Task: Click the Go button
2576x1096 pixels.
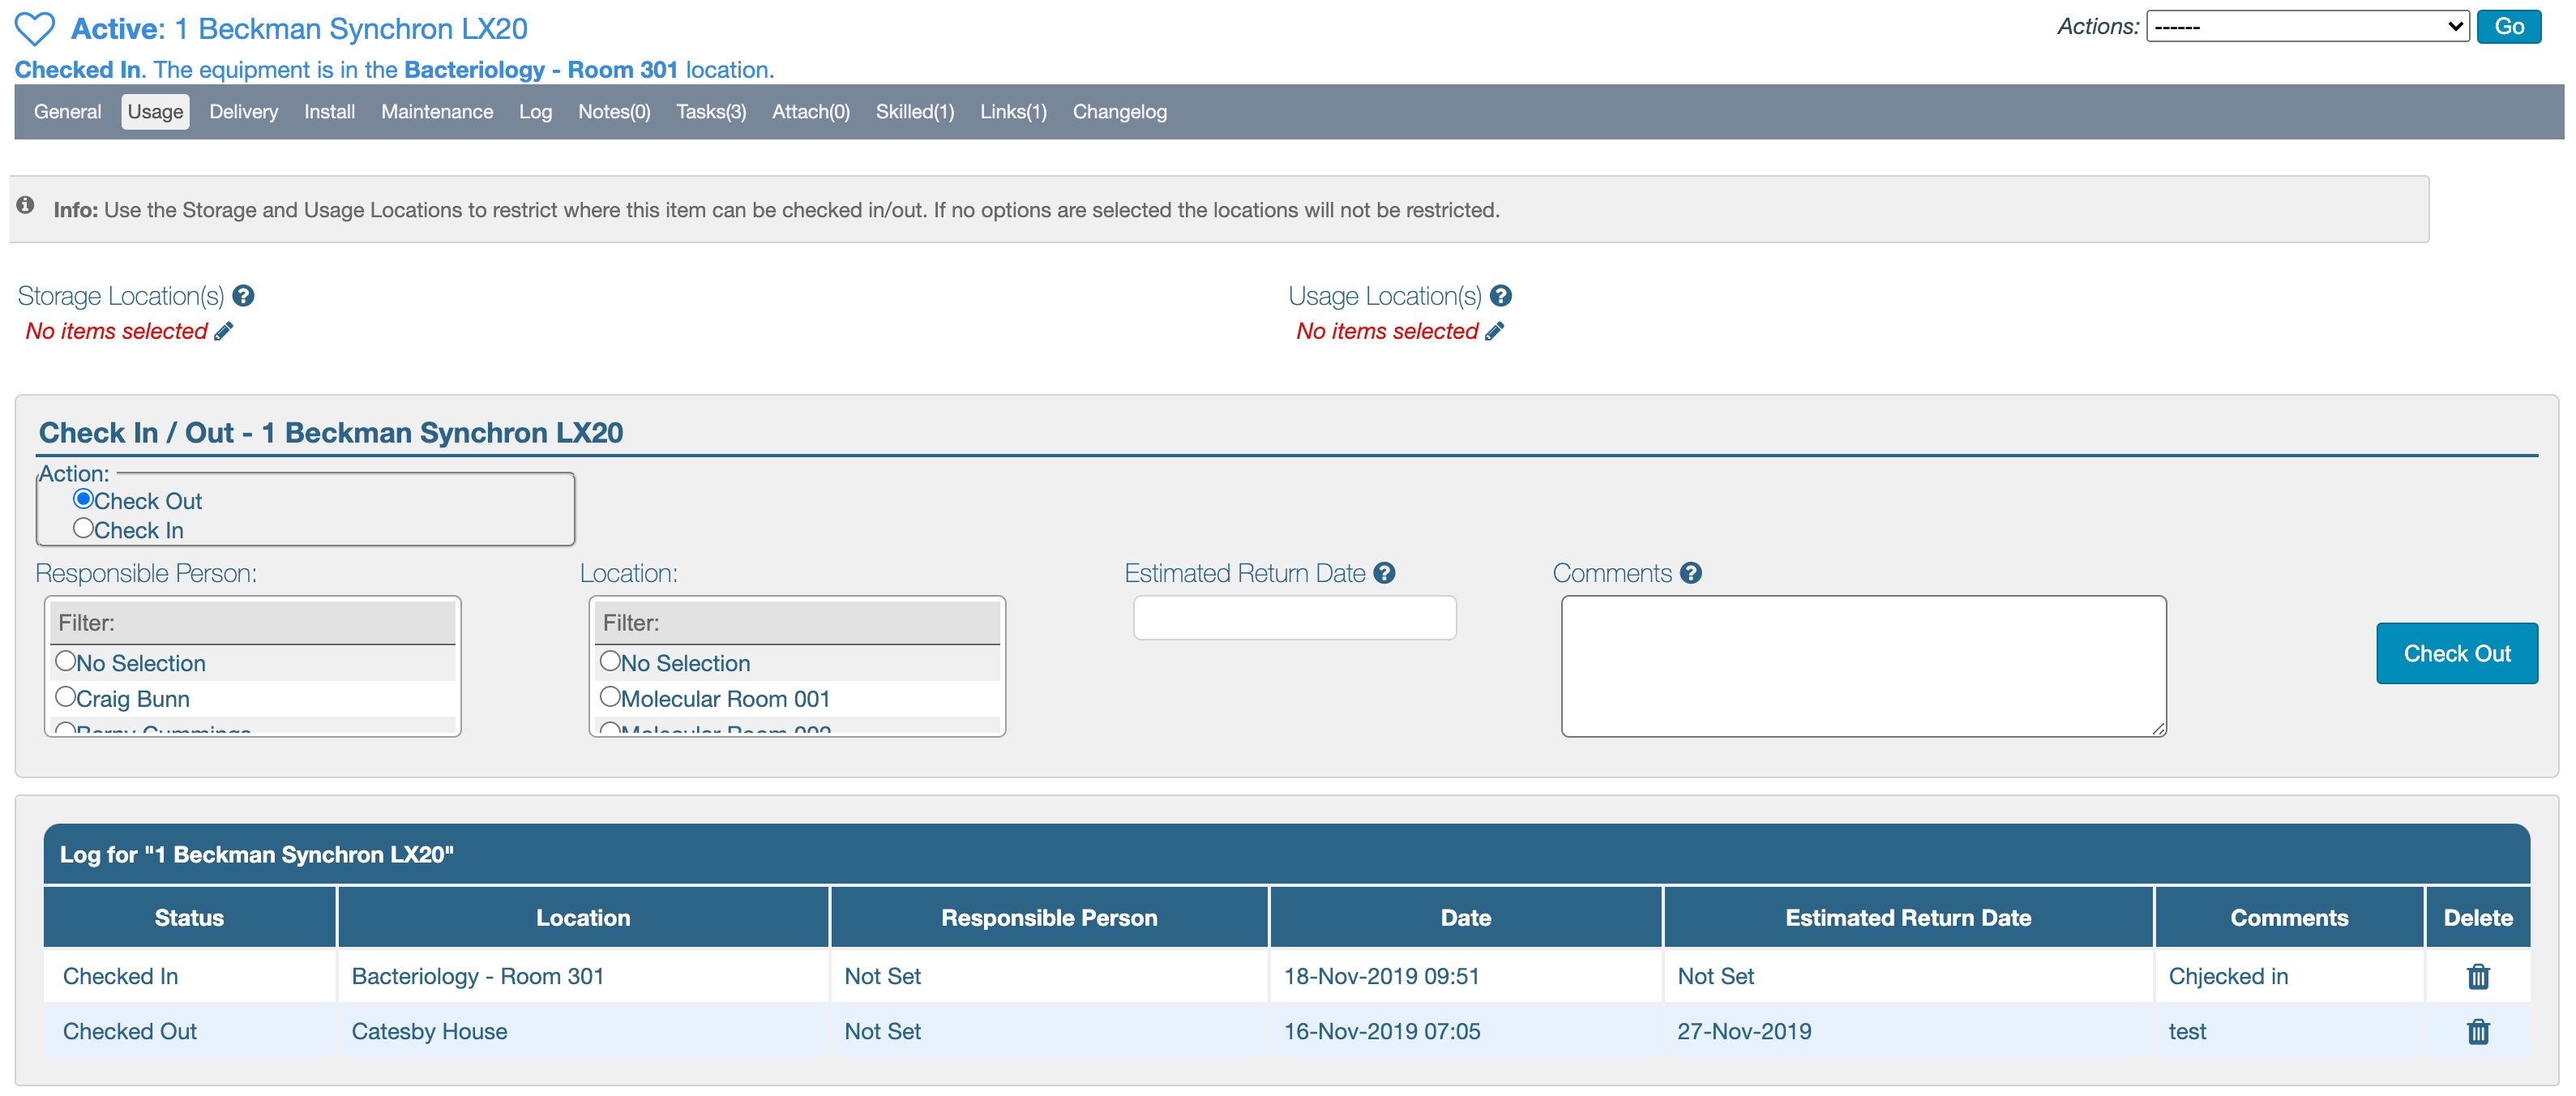Action: [2508, 27]
